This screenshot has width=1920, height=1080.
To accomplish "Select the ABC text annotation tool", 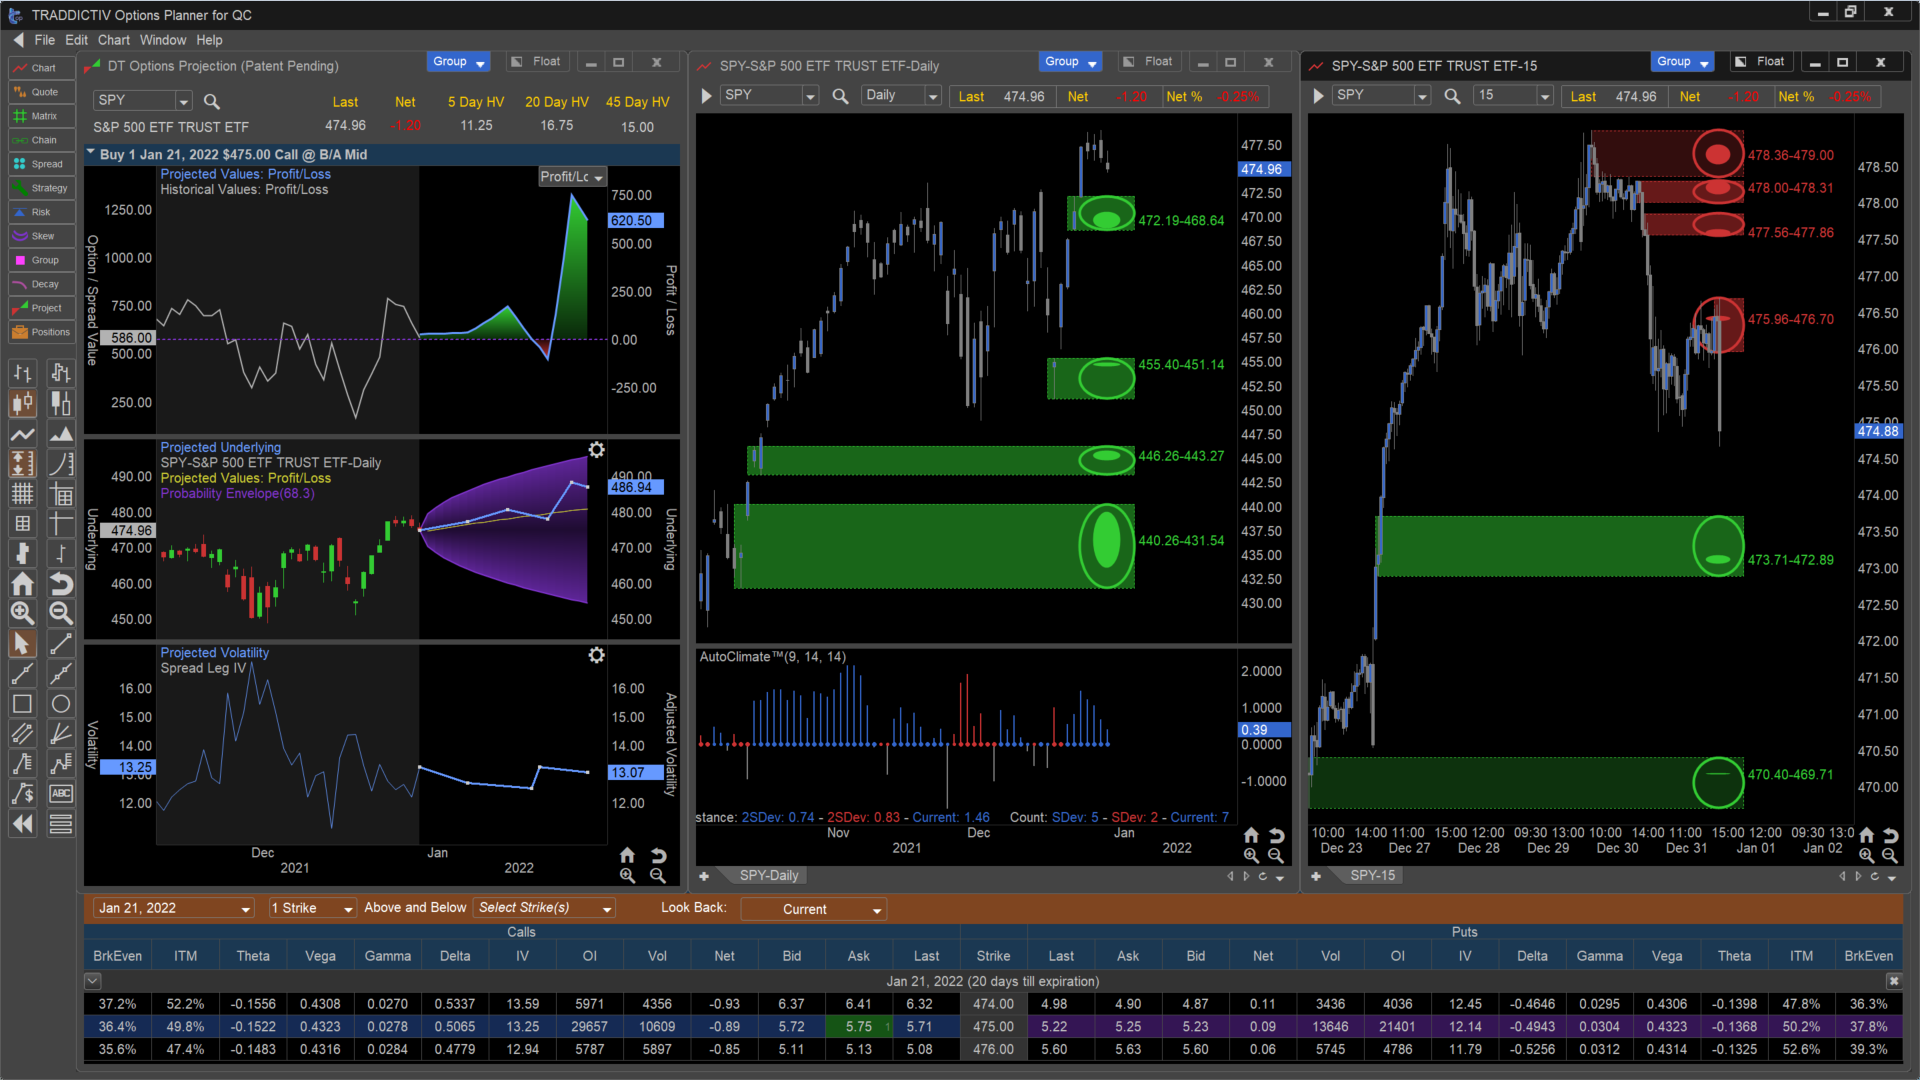I will 61,794.
